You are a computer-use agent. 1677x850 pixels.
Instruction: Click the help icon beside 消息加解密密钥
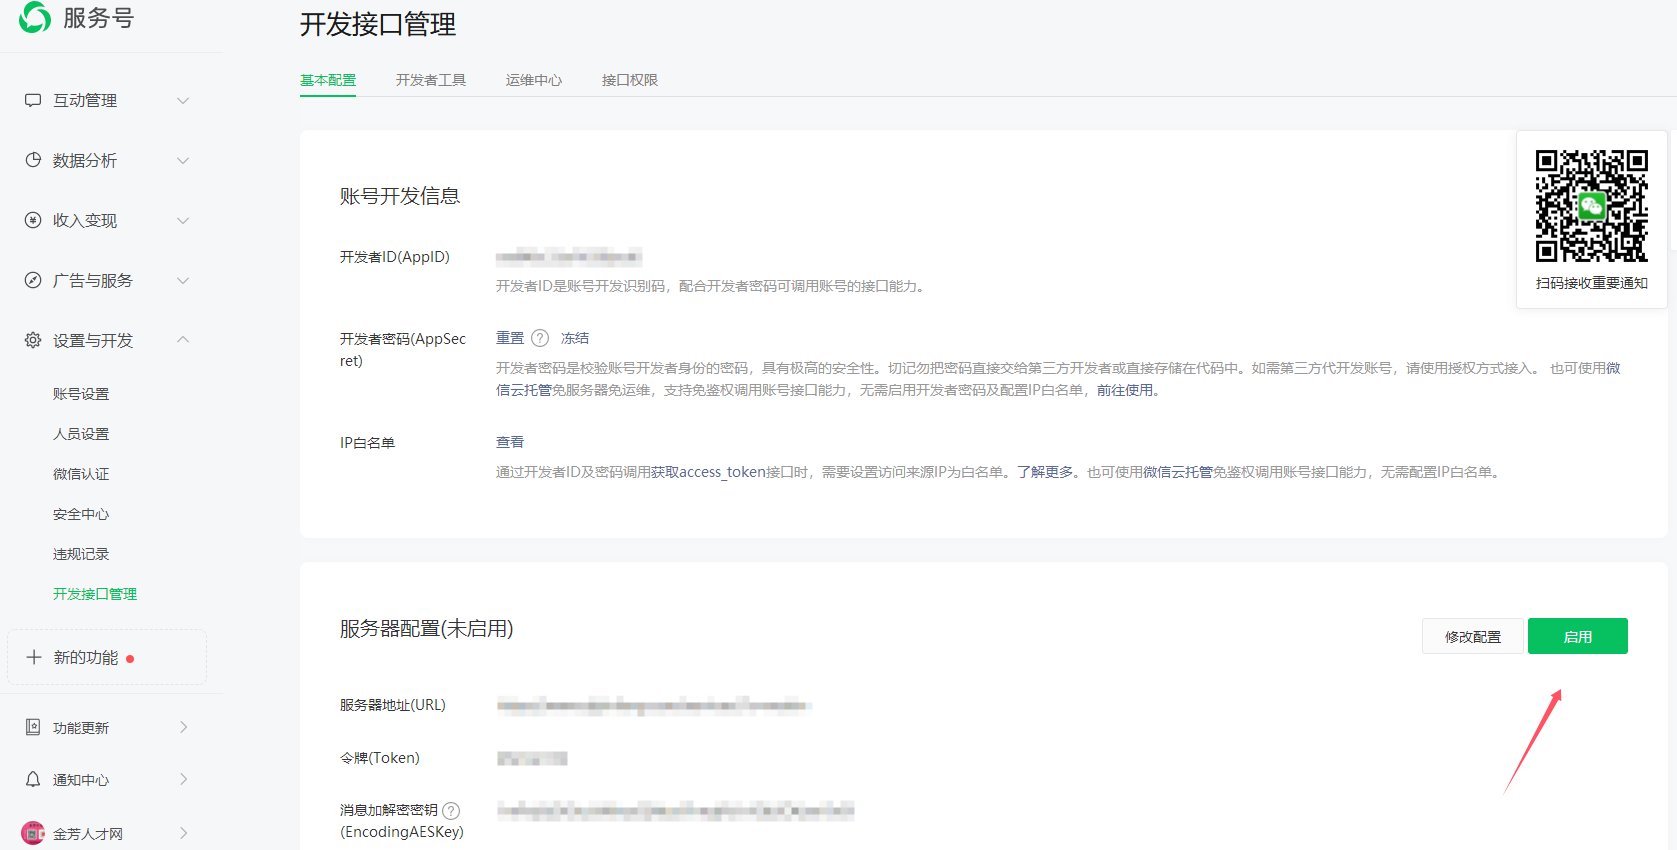pyautogui.click(x=451, y=810)
